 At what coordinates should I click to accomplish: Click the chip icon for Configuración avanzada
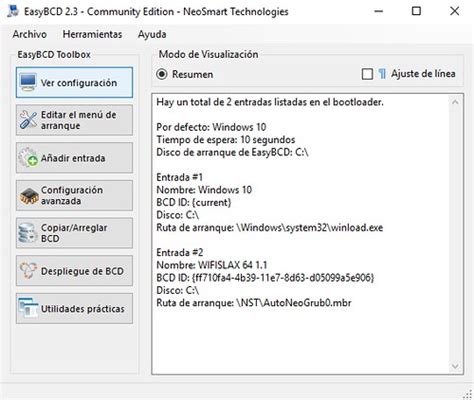pyautogui.click(x=29, y=196)
